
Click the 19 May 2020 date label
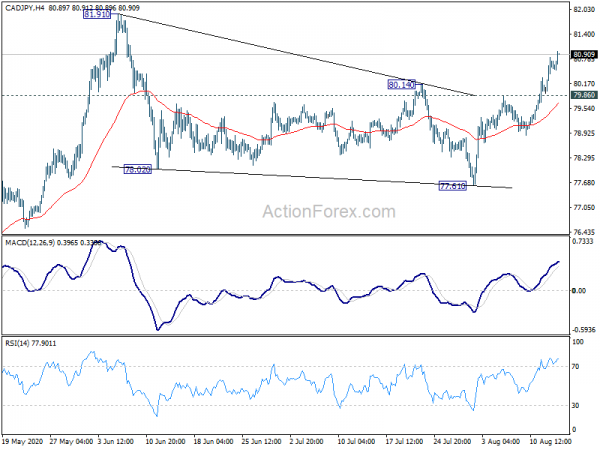pos(22,441)
